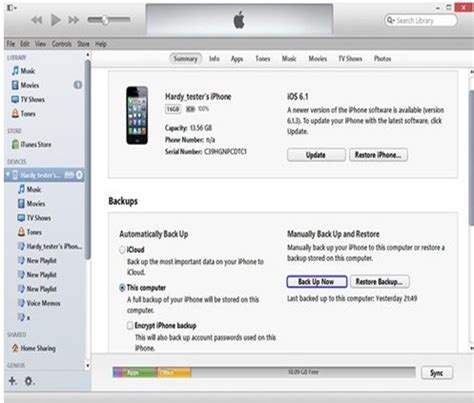Open Tones in the Library section
474x403 pixels.
[x=23, y=114]
